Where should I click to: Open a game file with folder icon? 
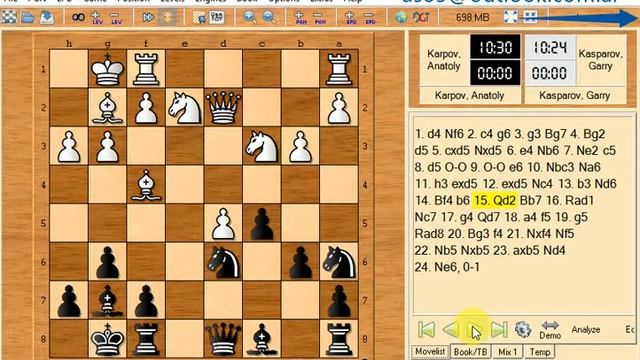[x=28, y=17]
